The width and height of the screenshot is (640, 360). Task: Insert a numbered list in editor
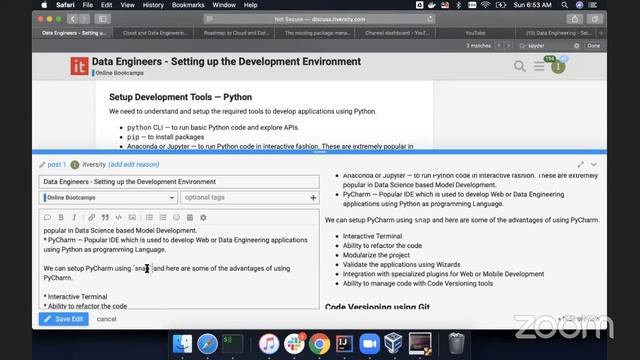point(163,218)
